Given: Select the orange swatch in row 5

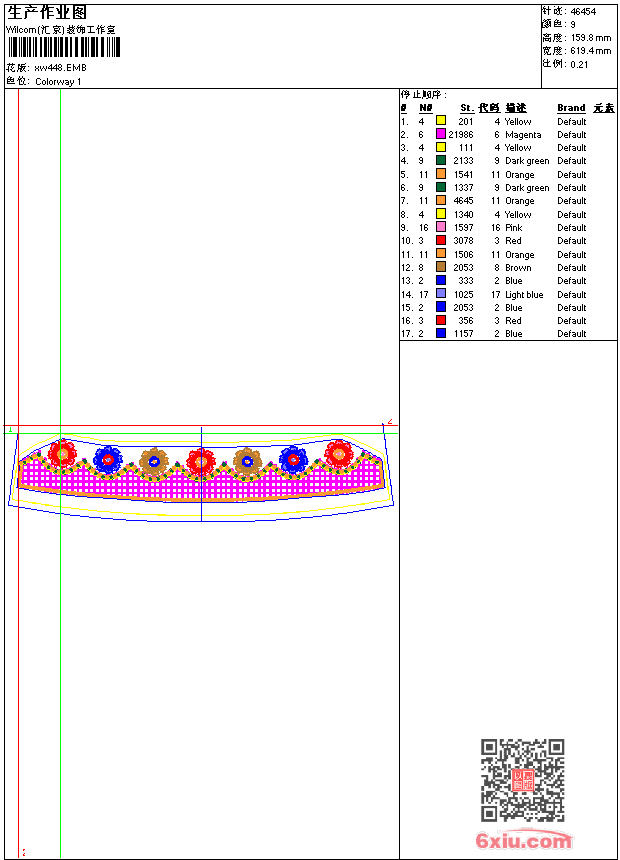Looking at the screenshot, I should coord(441,174).
